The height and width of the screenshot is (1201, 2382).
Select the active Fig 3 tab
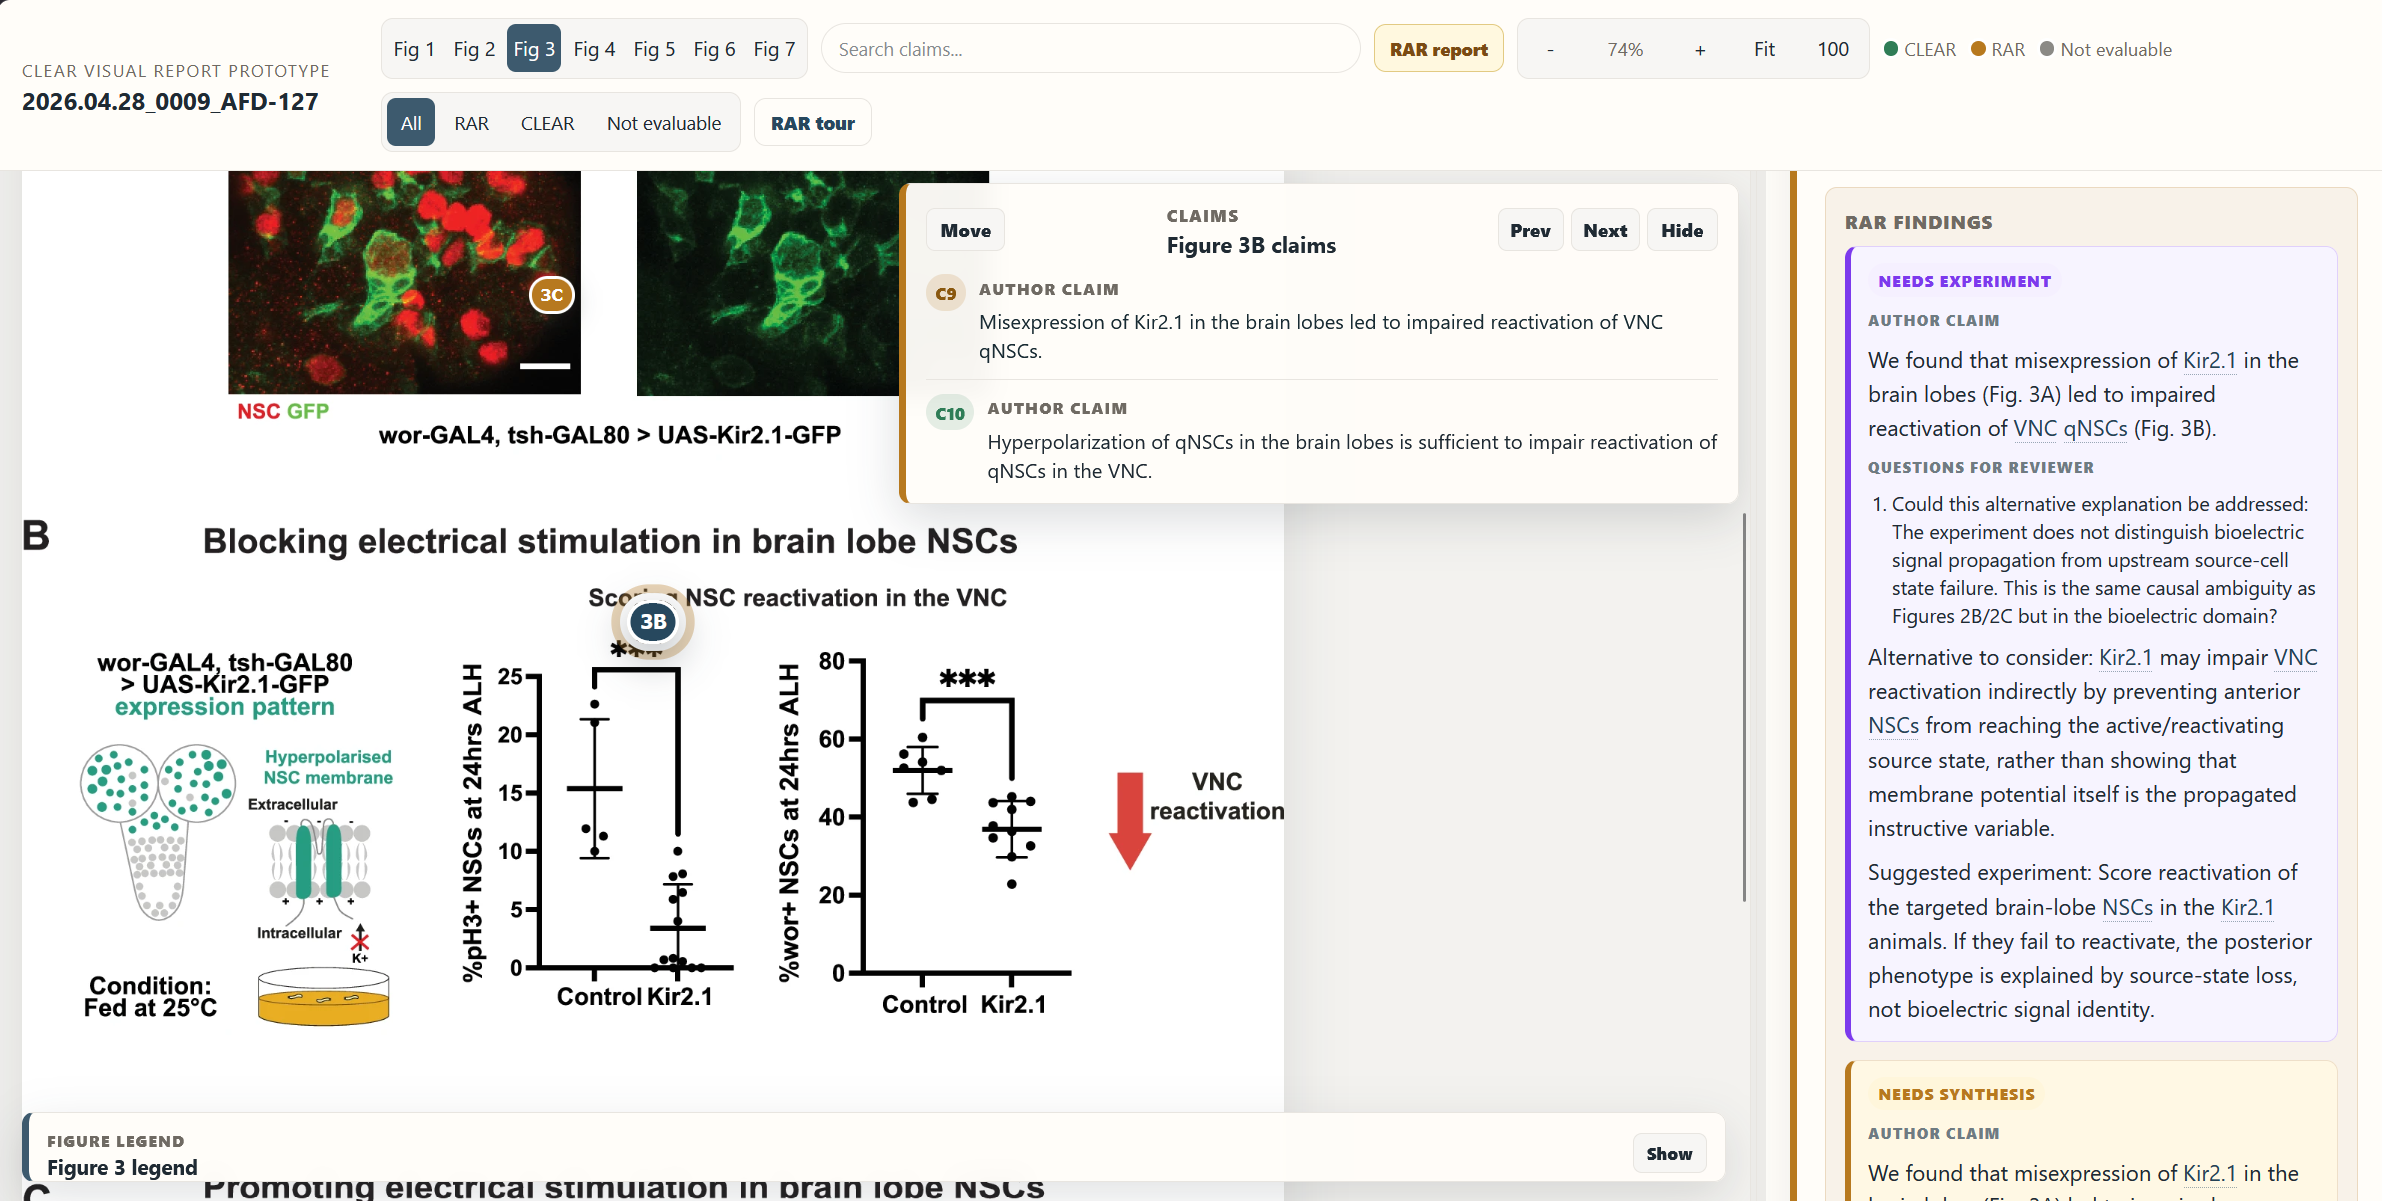pos(534,49)
